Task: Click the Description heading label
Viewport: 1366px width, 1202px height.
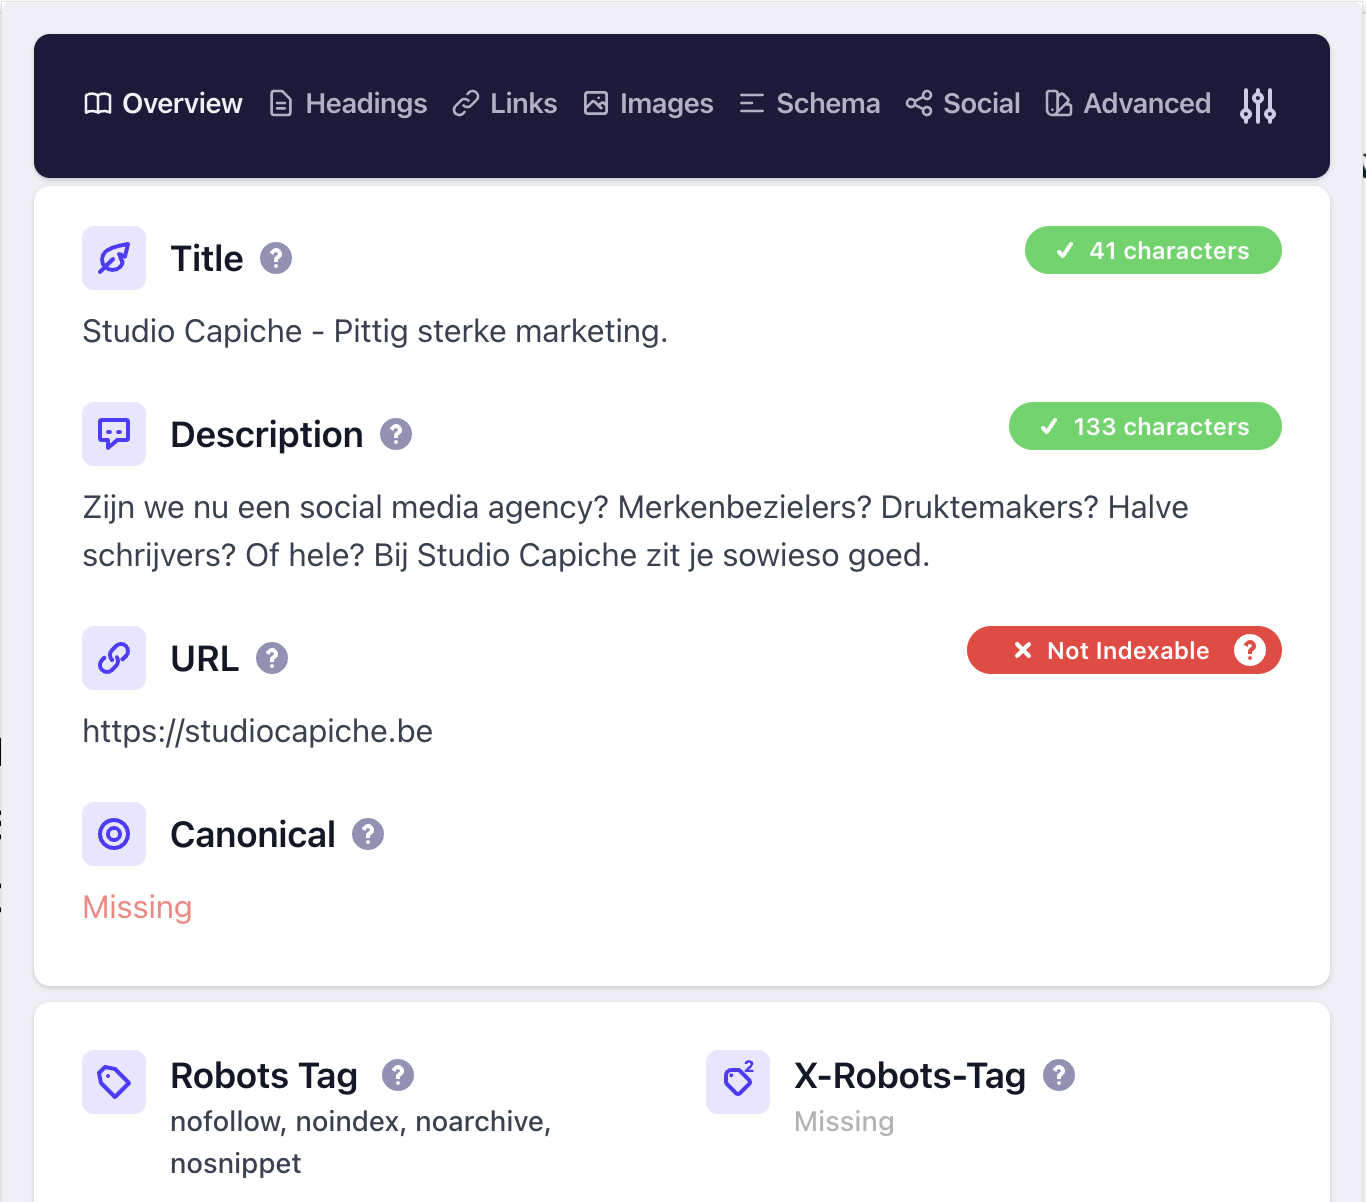Action: point(267,434)
